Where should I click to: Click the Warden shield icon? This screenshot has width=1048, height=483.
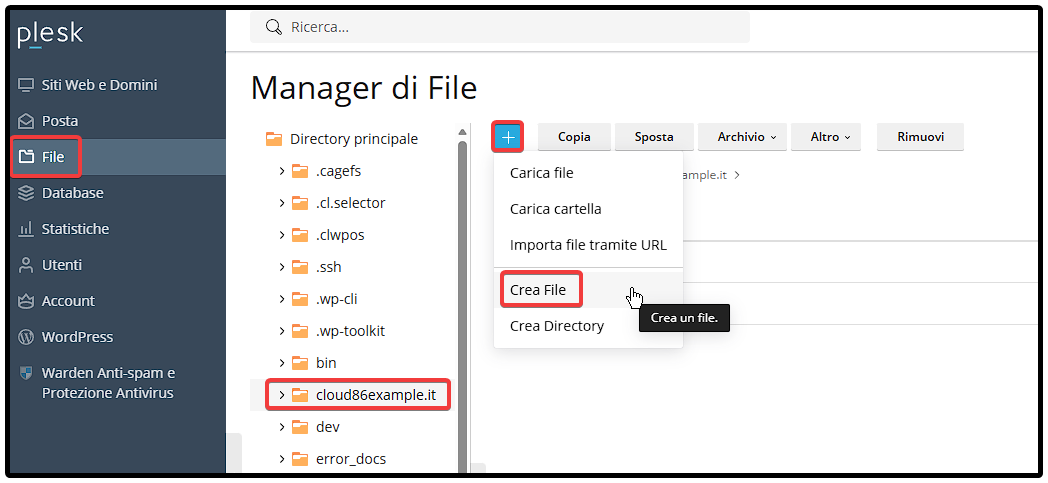(25, 373)
